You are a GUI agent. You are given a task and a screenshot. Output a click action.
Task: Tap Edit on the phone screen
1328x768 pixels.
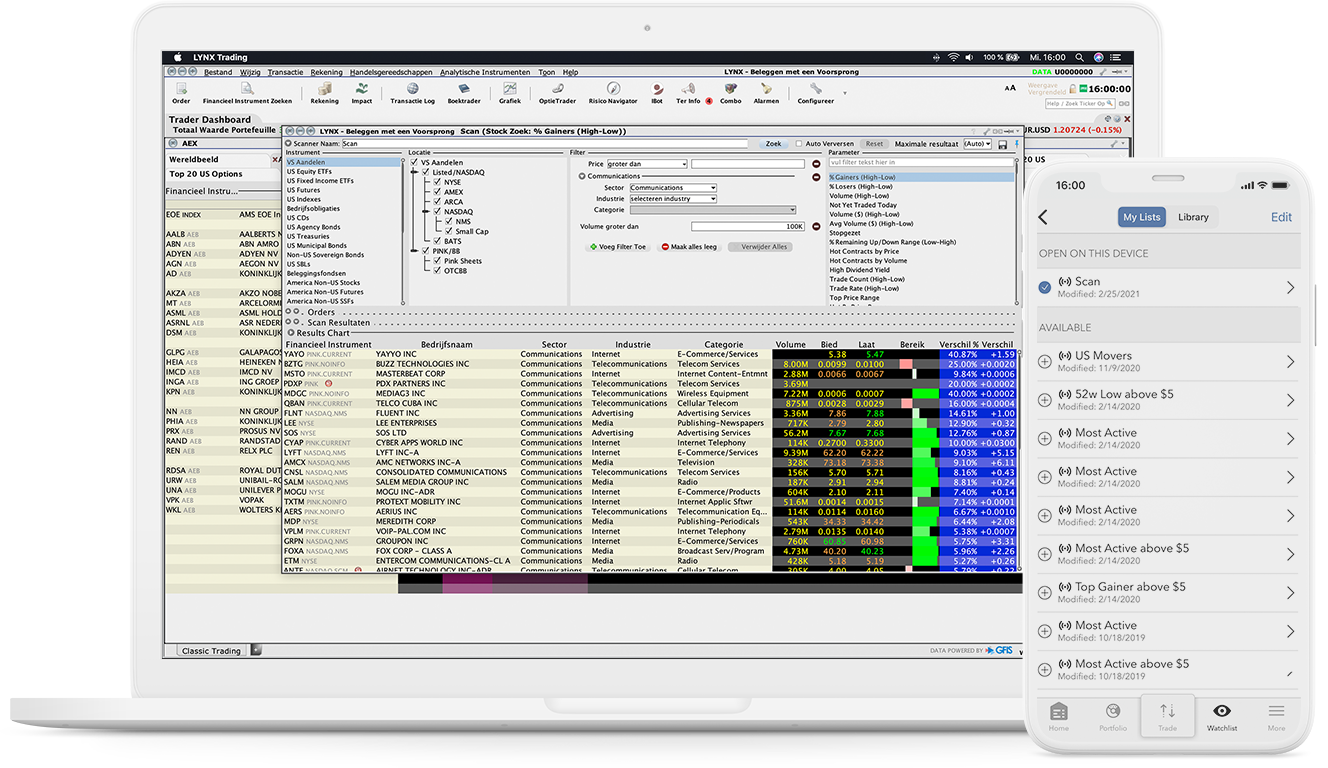tap(1281, 217)
